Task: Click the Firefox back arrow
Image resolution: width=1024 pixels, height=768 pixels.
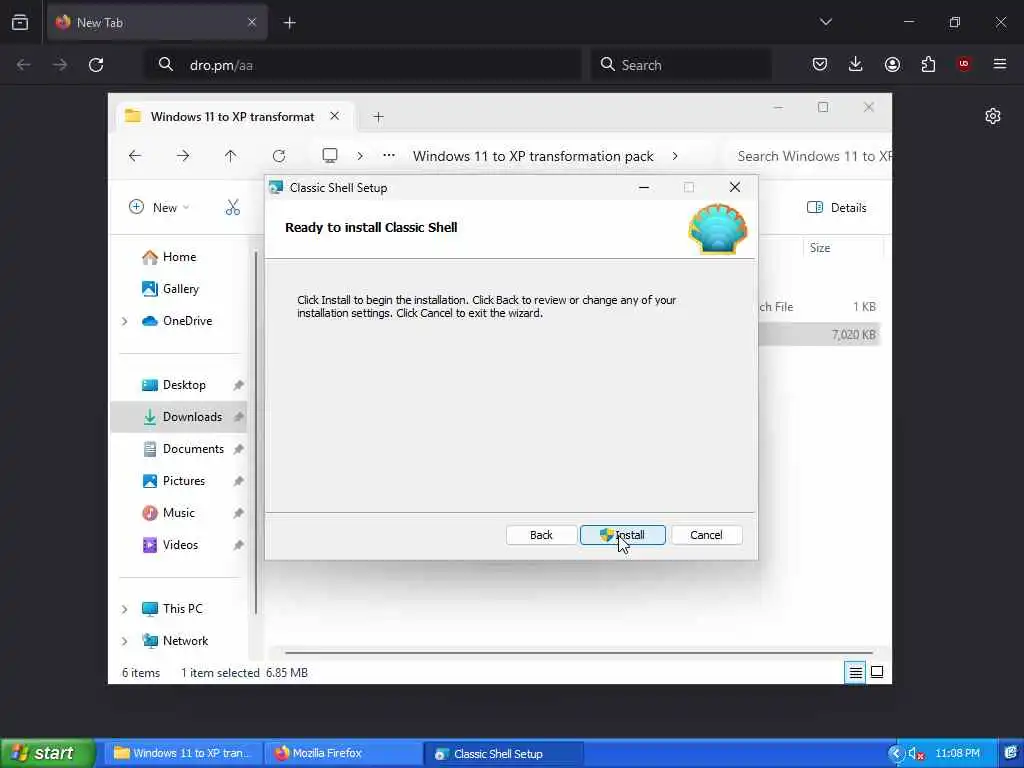Action: click(24, 65)
